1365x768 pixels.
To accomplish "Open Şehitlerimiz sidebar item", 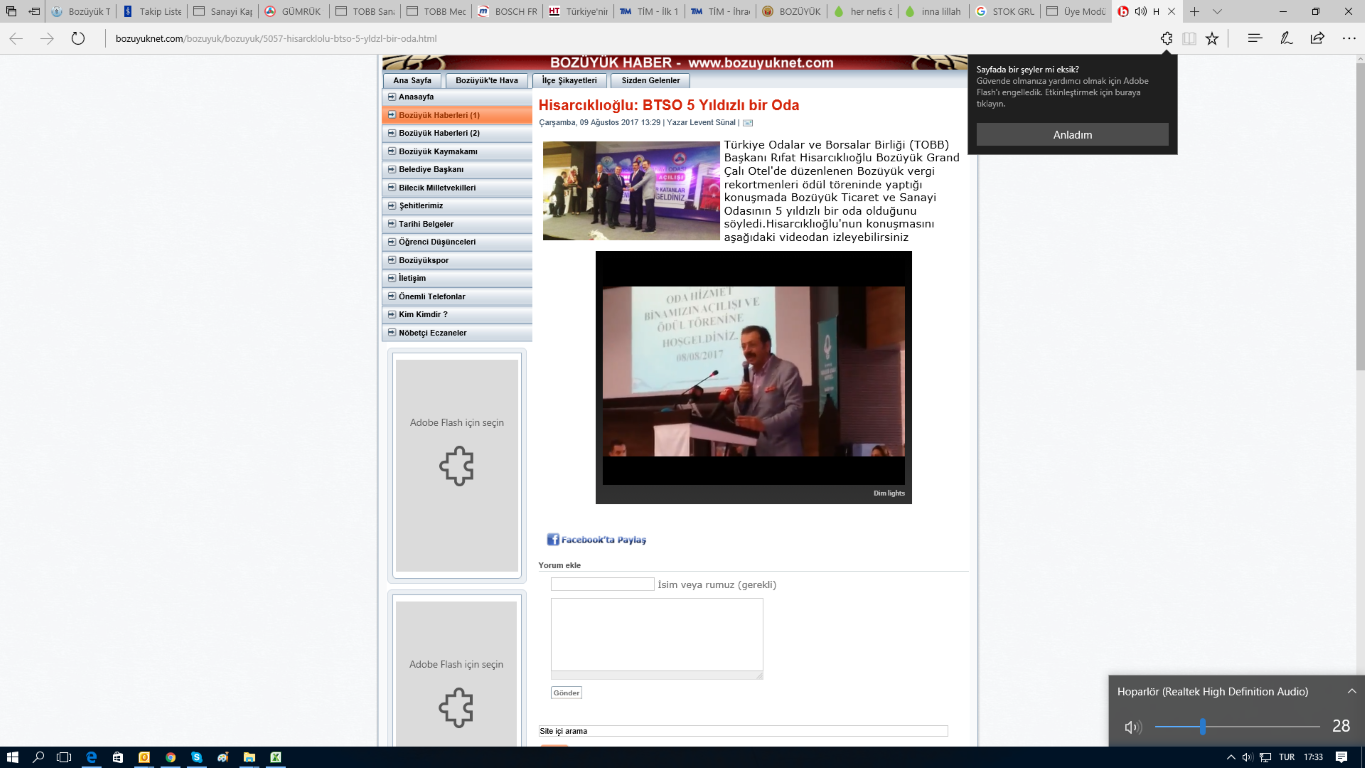I will (457, 205).
